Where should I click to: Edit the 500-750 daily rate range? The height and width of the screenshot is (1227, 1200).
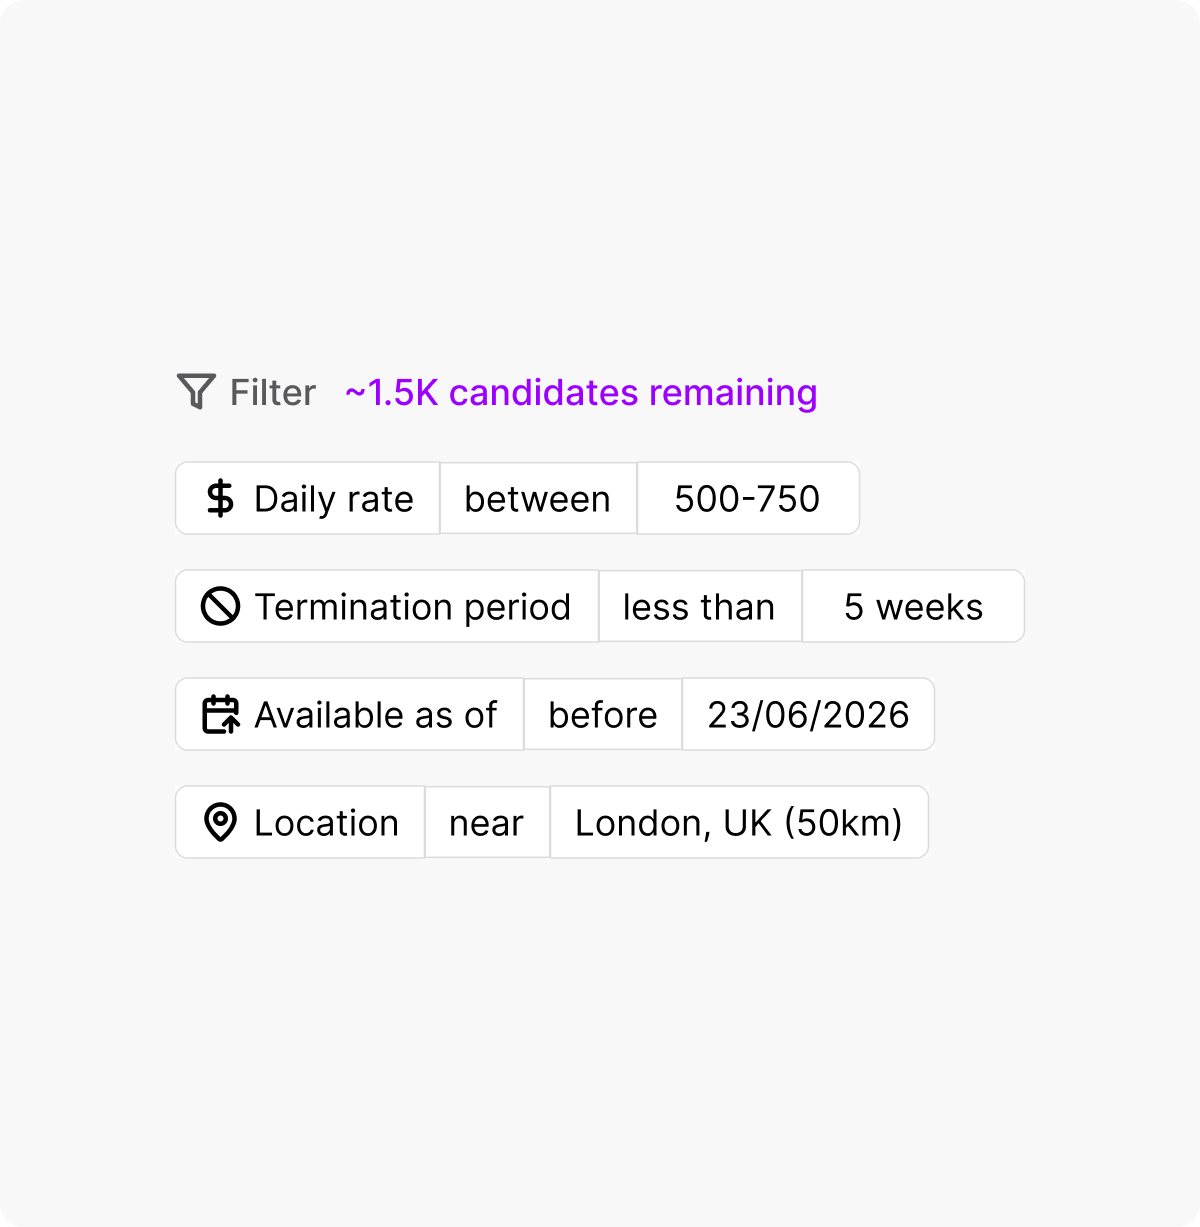pos(747,498)
